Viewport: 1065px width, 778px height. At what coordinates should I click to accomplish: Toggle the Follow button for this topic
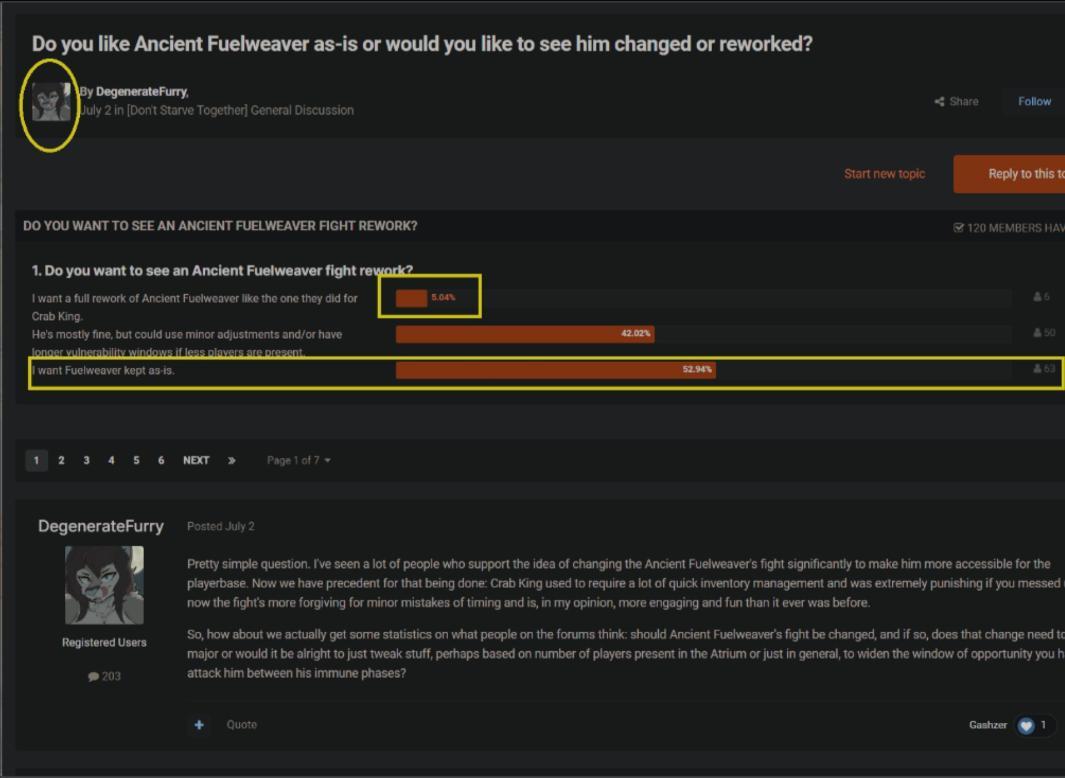click(x=1034, y=102)
